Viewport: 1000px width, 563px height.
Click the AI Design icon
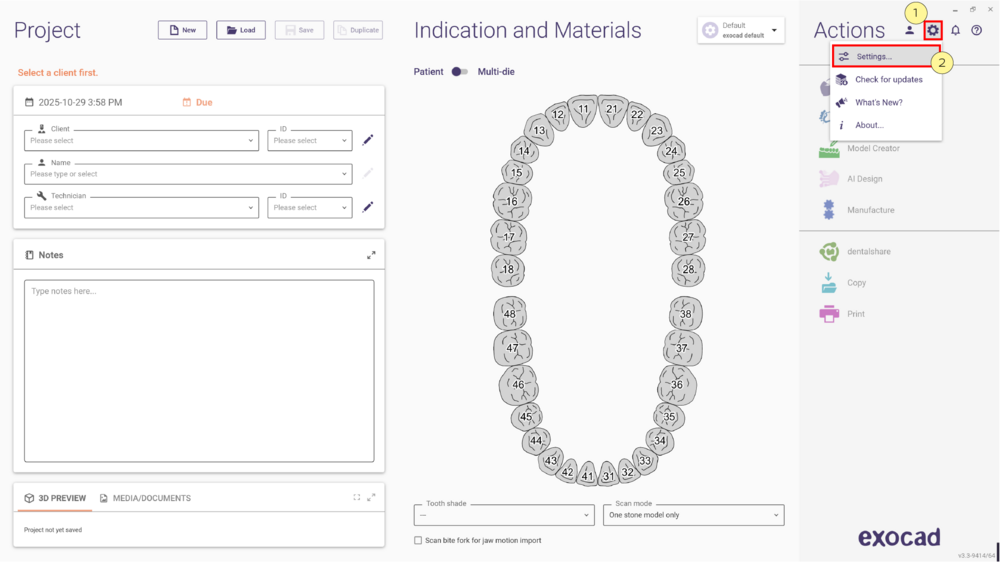pyautogui.click(x=828, y=179)
